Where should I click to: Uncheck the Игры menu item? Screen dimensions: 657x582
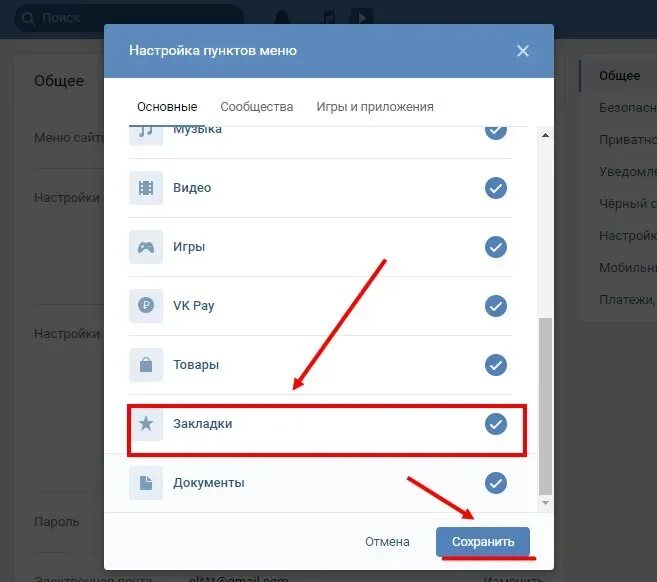coord(496,247)
